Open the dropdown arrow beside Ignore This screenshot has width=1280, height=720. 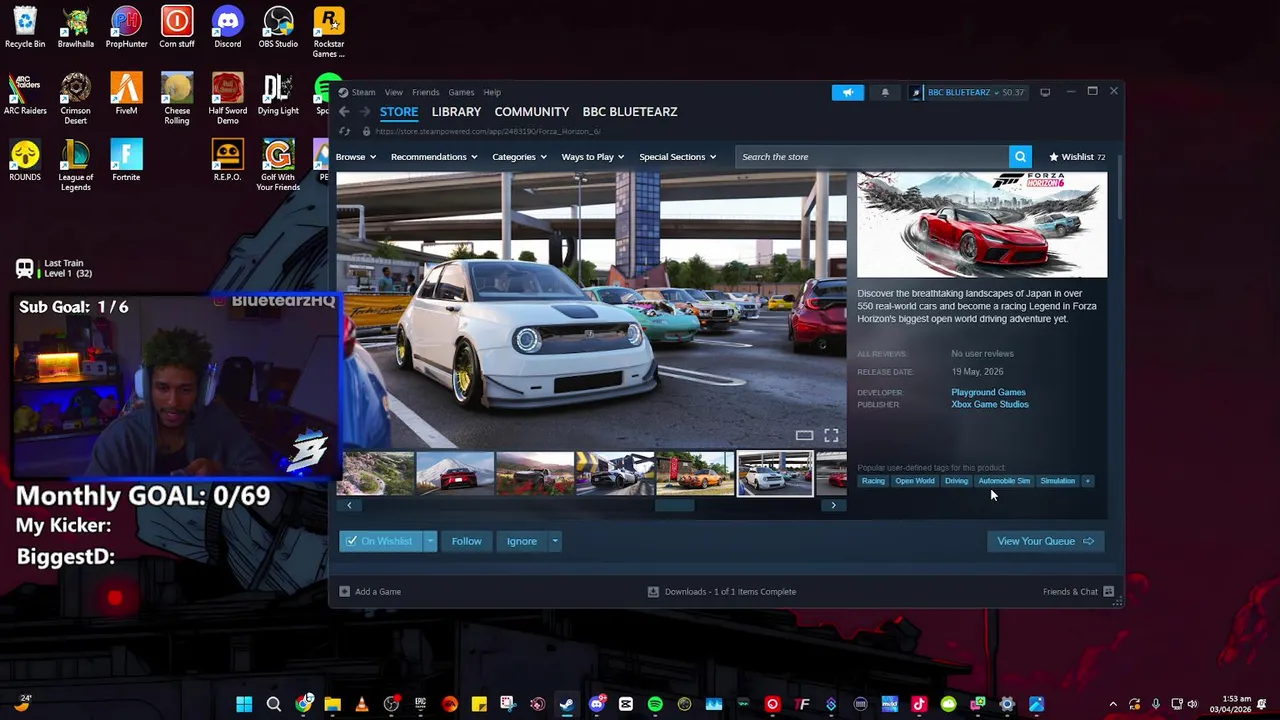pos(555,541)
